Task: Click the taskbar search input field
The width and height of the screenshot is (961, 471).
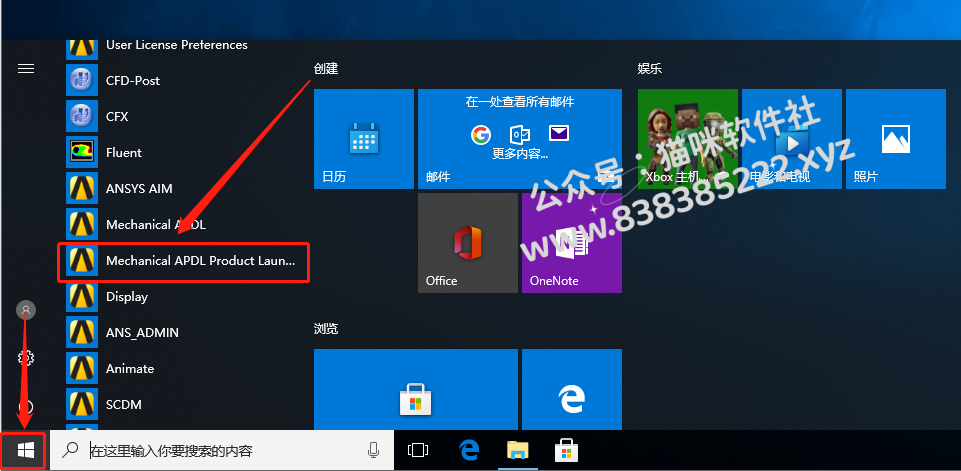Action: click(221, 451)
